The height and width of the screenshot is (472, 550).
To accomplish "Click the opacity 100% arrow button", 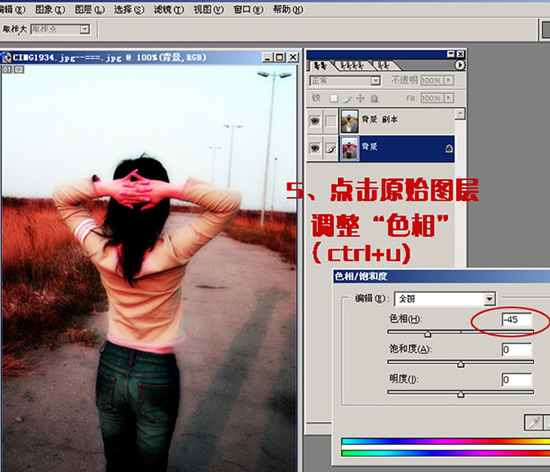I will click(448, 80).
